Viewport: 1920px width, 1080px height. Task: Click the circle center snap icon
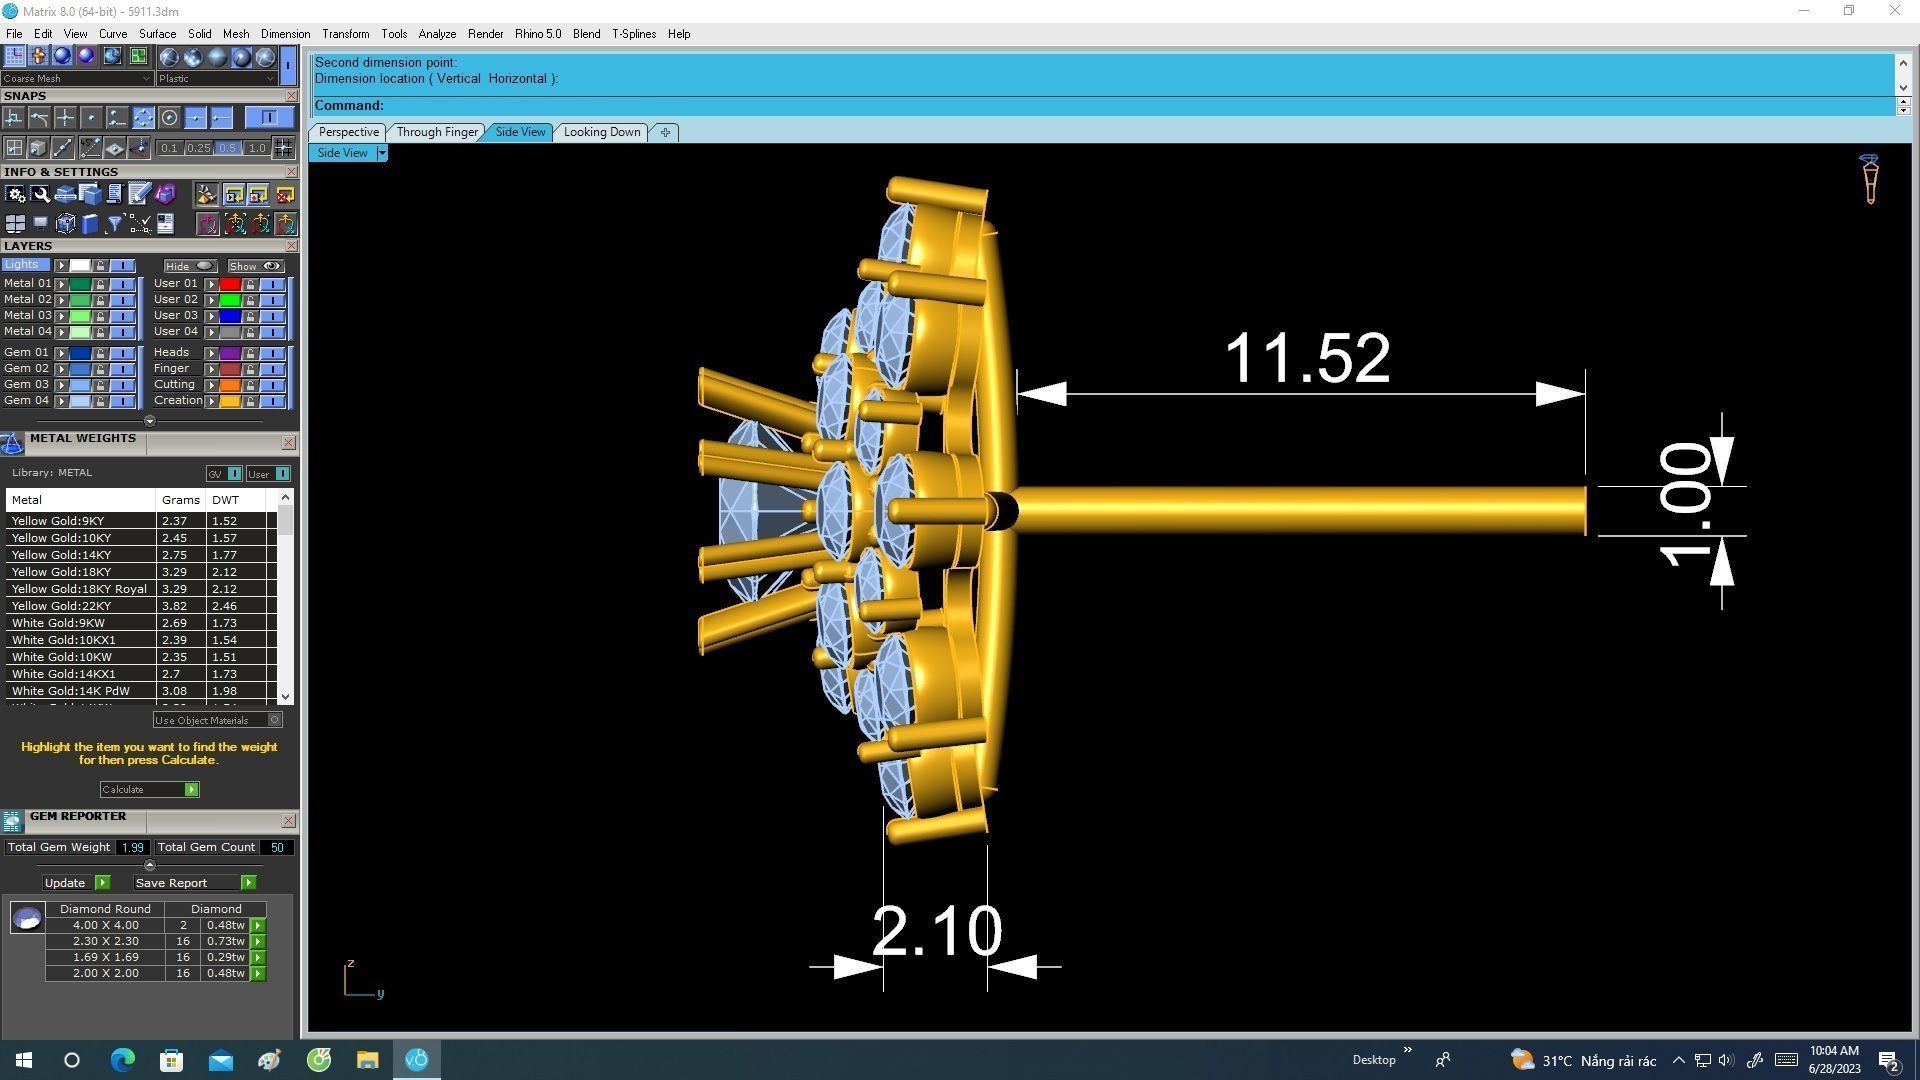click(x=170, y=118)
